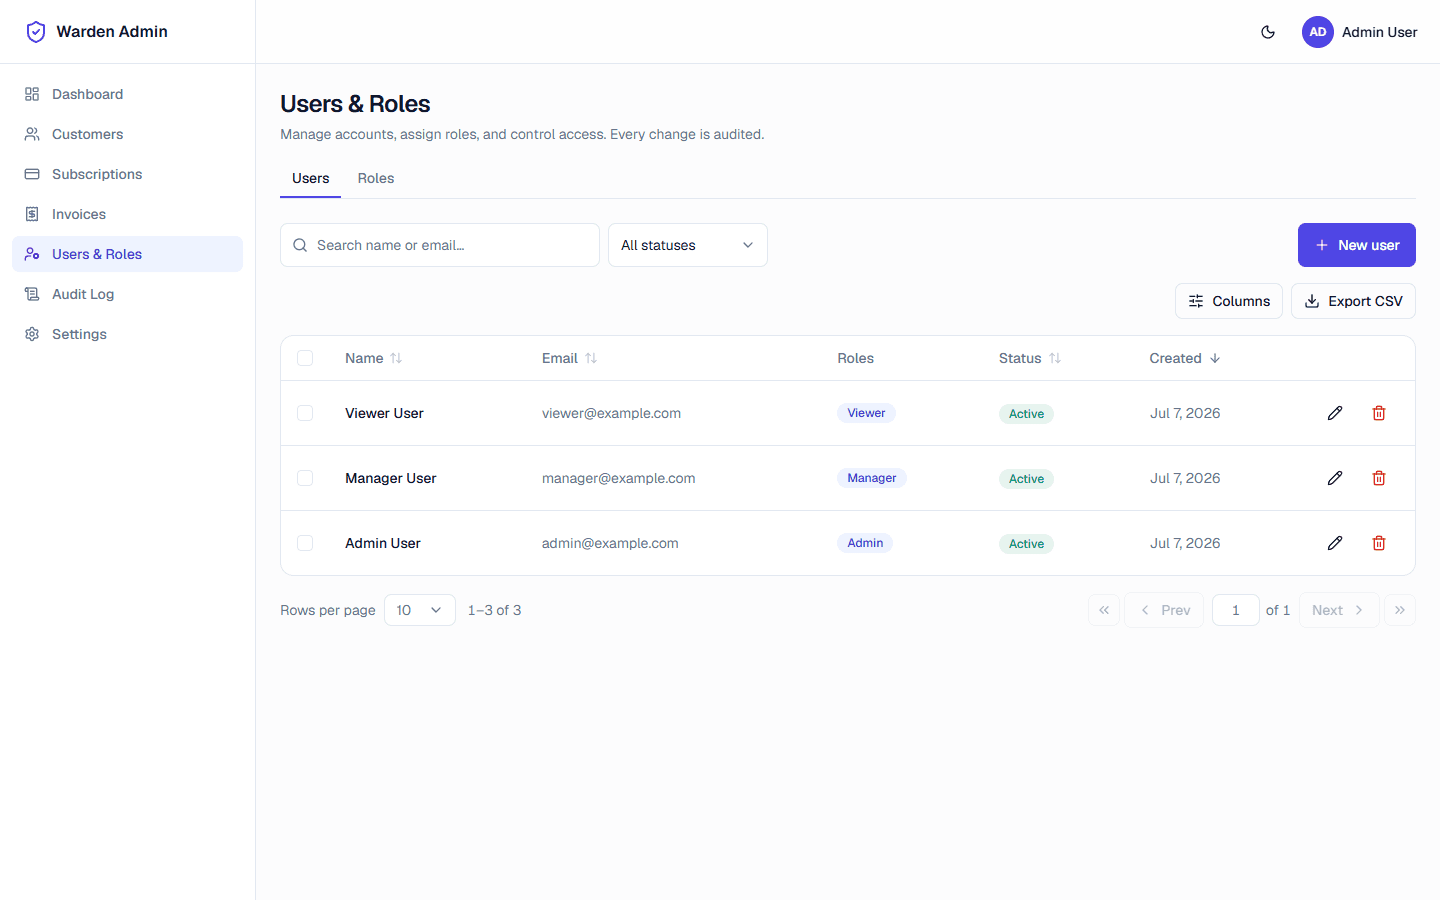Select all rows with header checkbox
This screenshot has height=900, width=1440.
(305, 358)
